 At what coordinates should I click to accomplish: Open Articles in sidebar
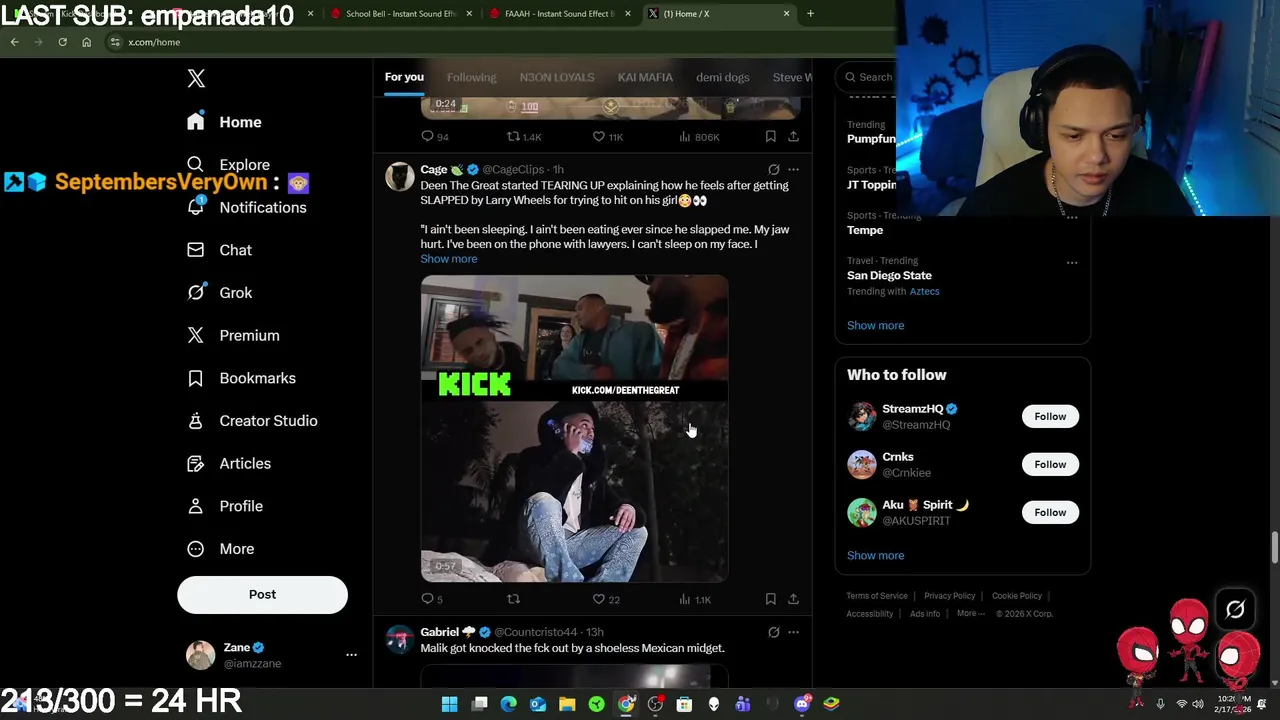point(229,464)
